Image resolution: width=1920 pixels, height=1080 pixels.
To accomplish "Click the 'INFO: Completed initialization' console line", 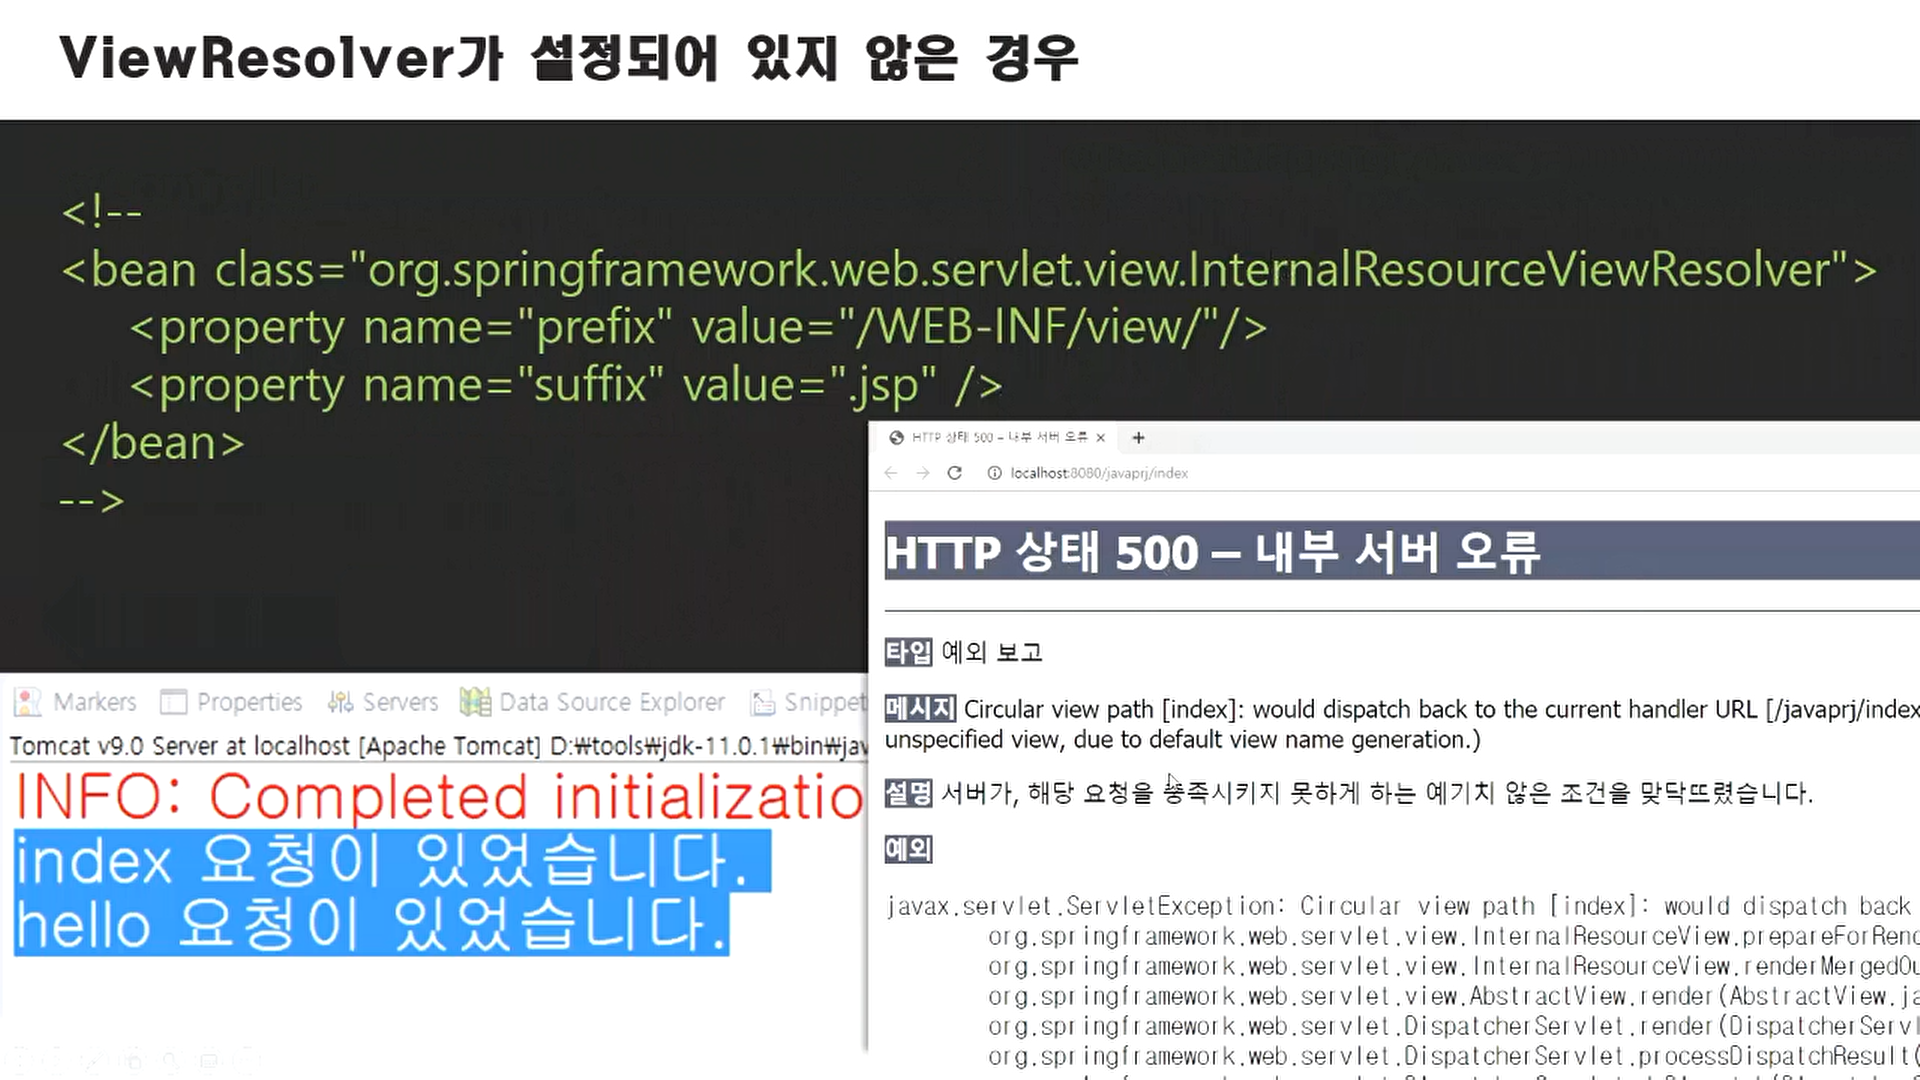I will [x=440, y=797].
